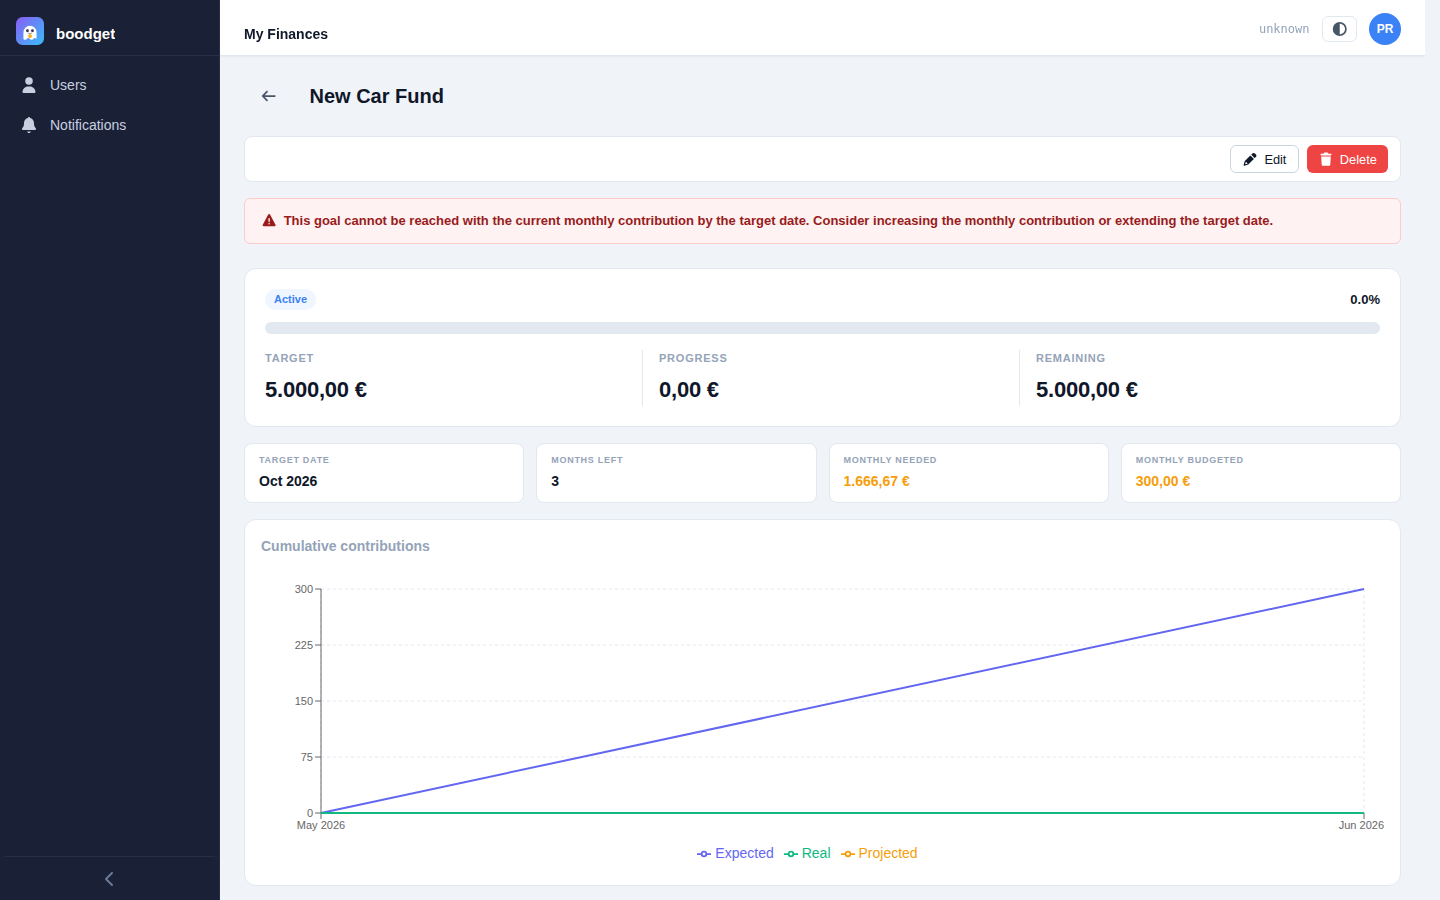1440x900 pixels.
Task: Click the Active status badge
Action: point(290,299)
